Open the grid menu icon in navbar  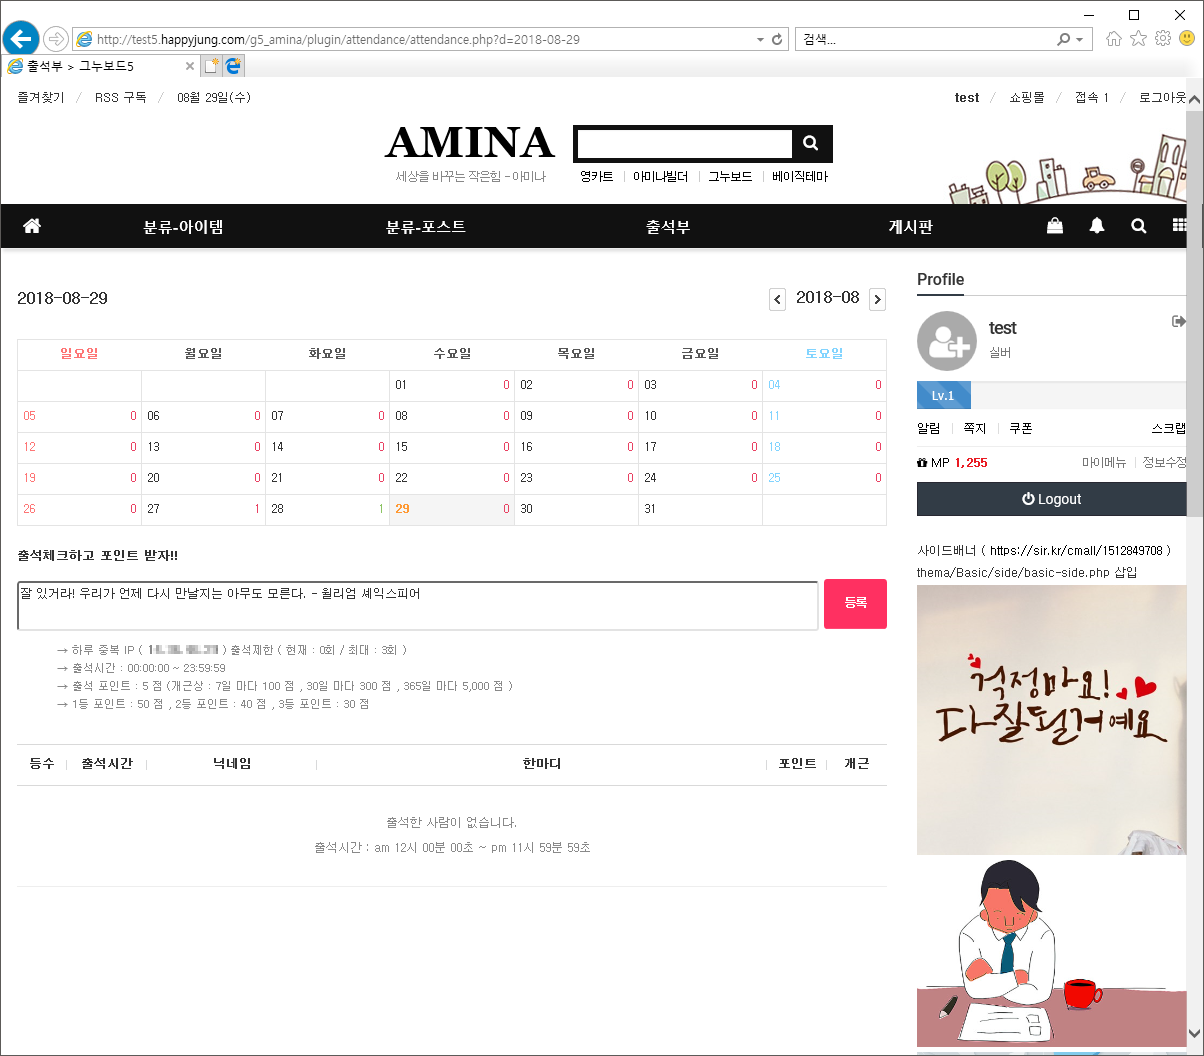tap(1180, 226)
